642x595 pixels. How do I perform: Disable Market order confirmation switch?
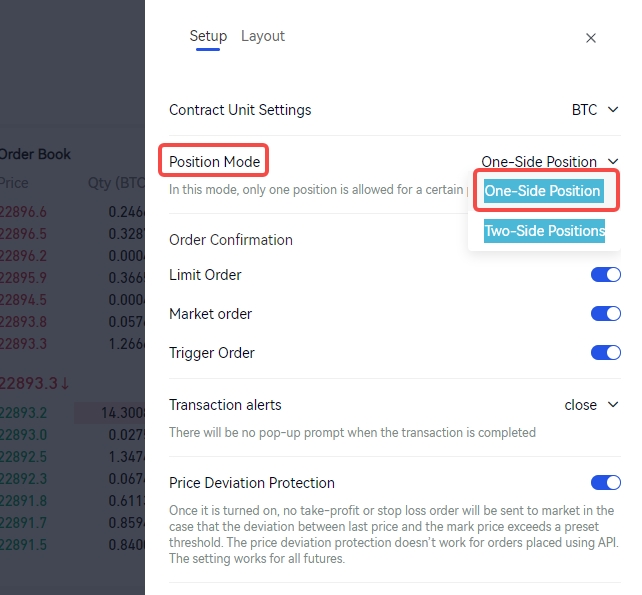point(606,314)
